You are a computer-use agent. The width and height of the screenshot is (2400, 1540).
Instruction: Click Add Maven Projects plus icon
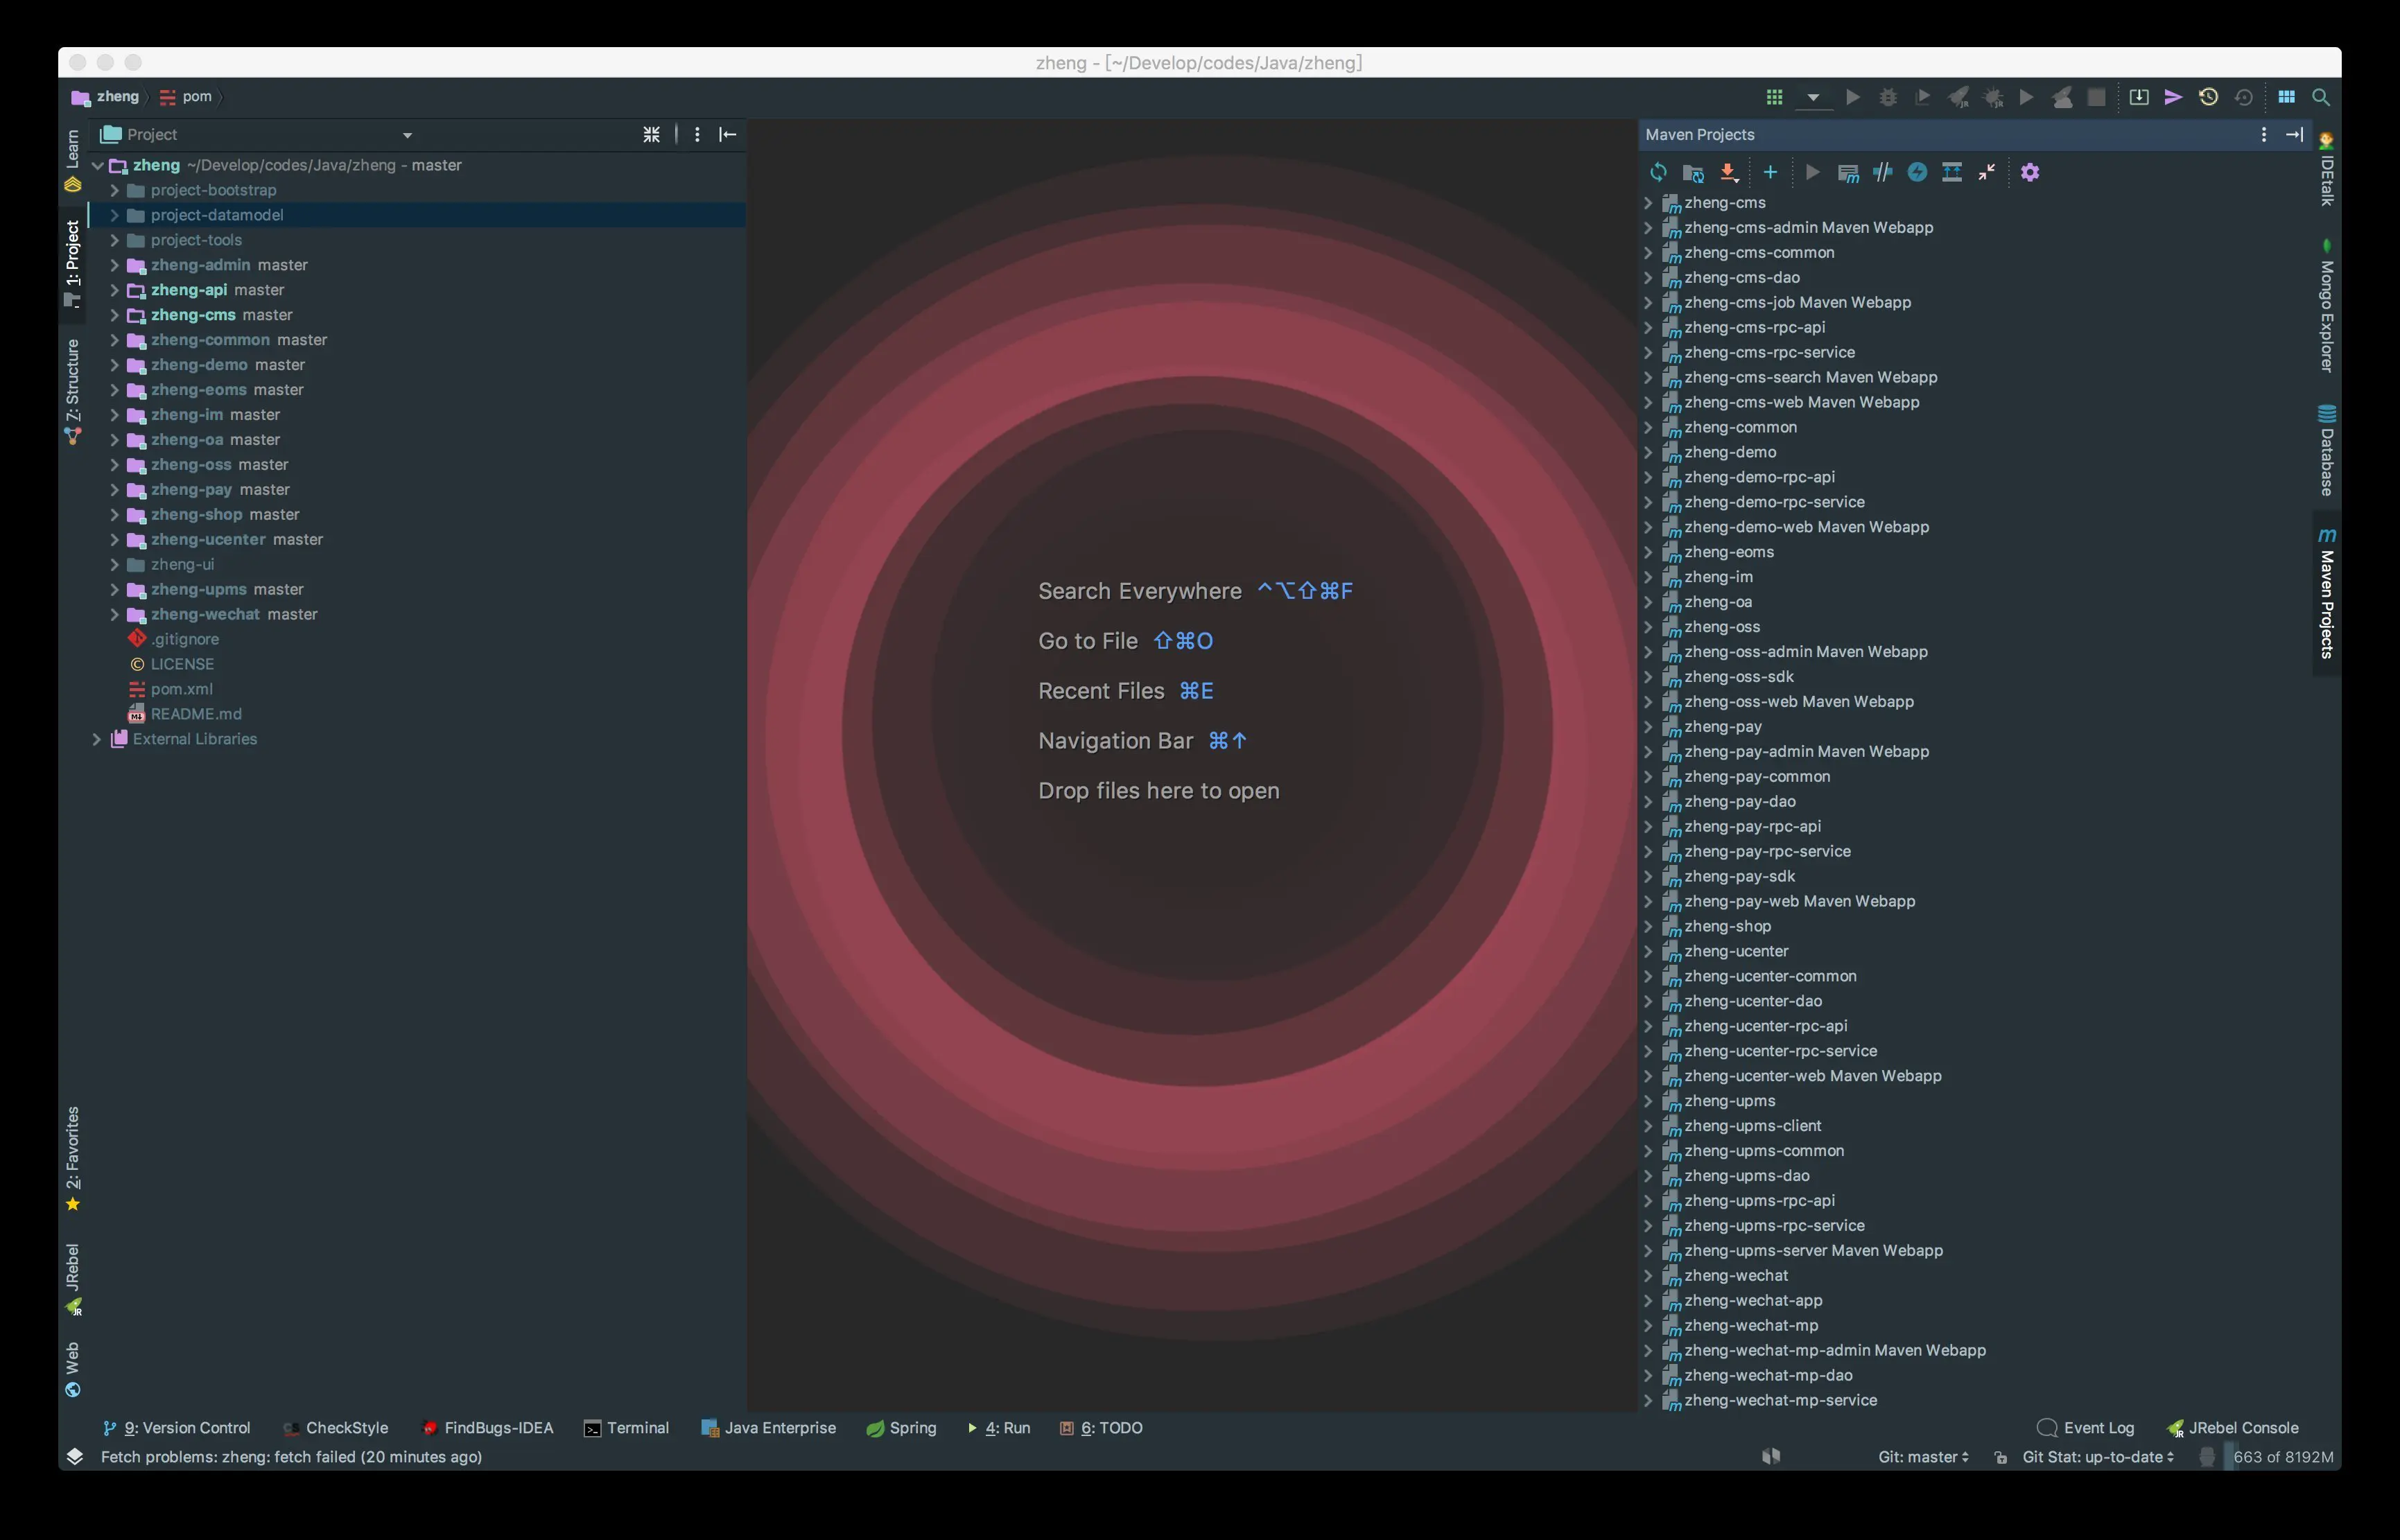pos(1770,172)
